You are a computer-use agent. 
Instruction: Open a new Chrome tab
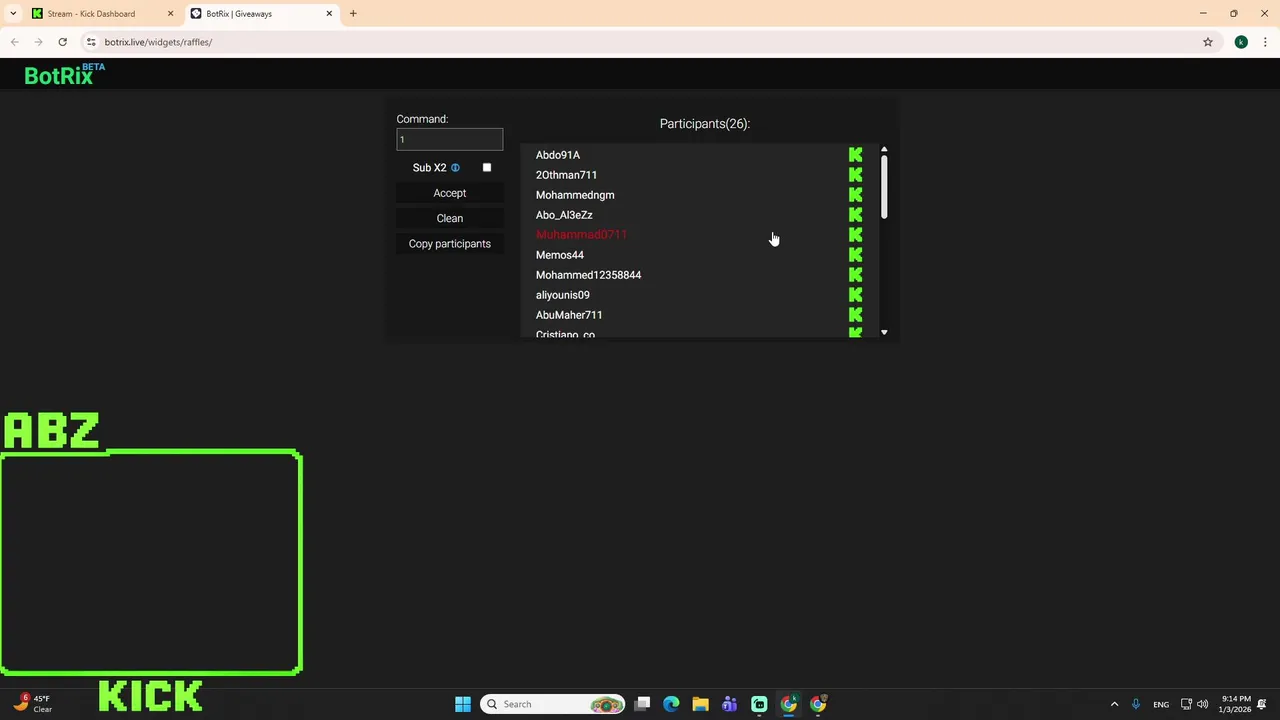point(353,14)
